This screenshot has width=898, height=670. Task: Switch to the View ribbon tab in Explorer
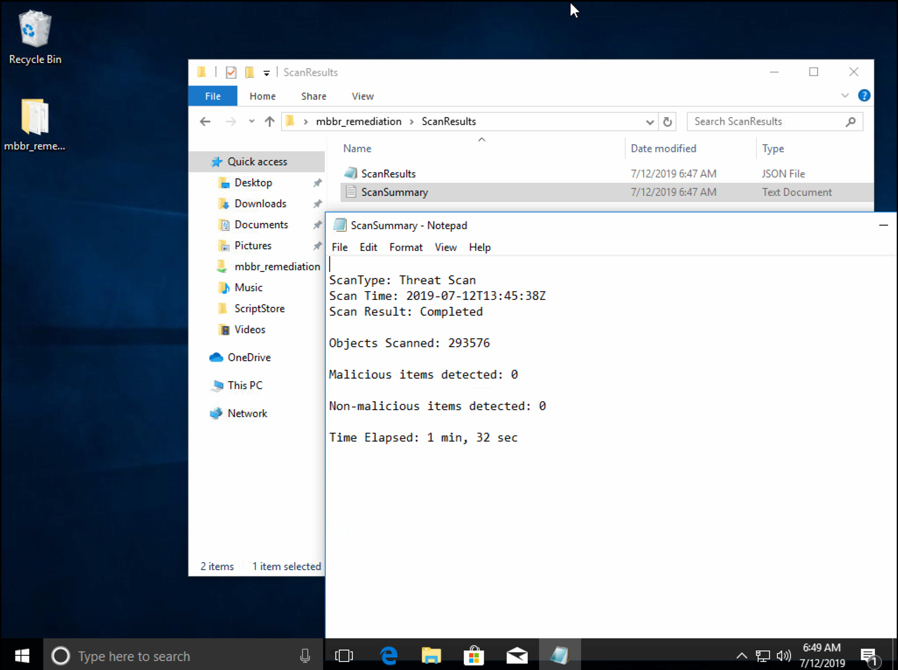click(363, 96)
